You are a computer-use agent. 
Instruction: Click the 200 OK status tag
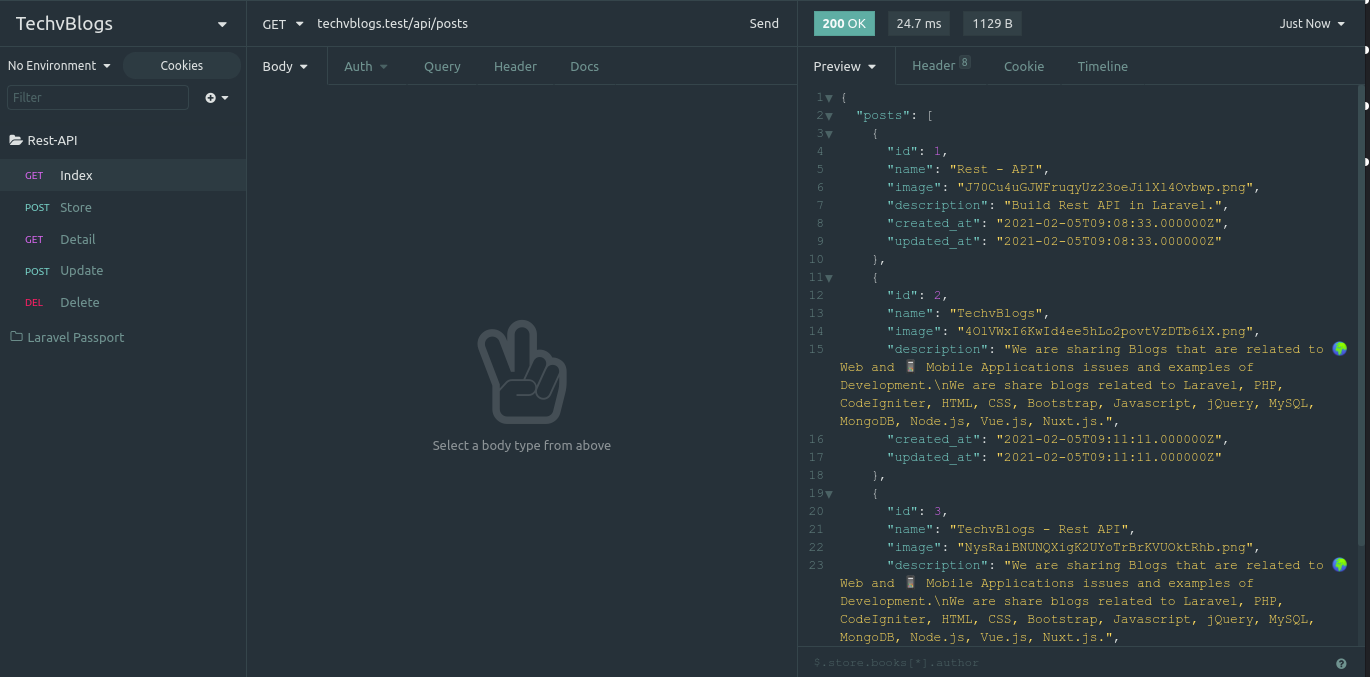point(845,24)
